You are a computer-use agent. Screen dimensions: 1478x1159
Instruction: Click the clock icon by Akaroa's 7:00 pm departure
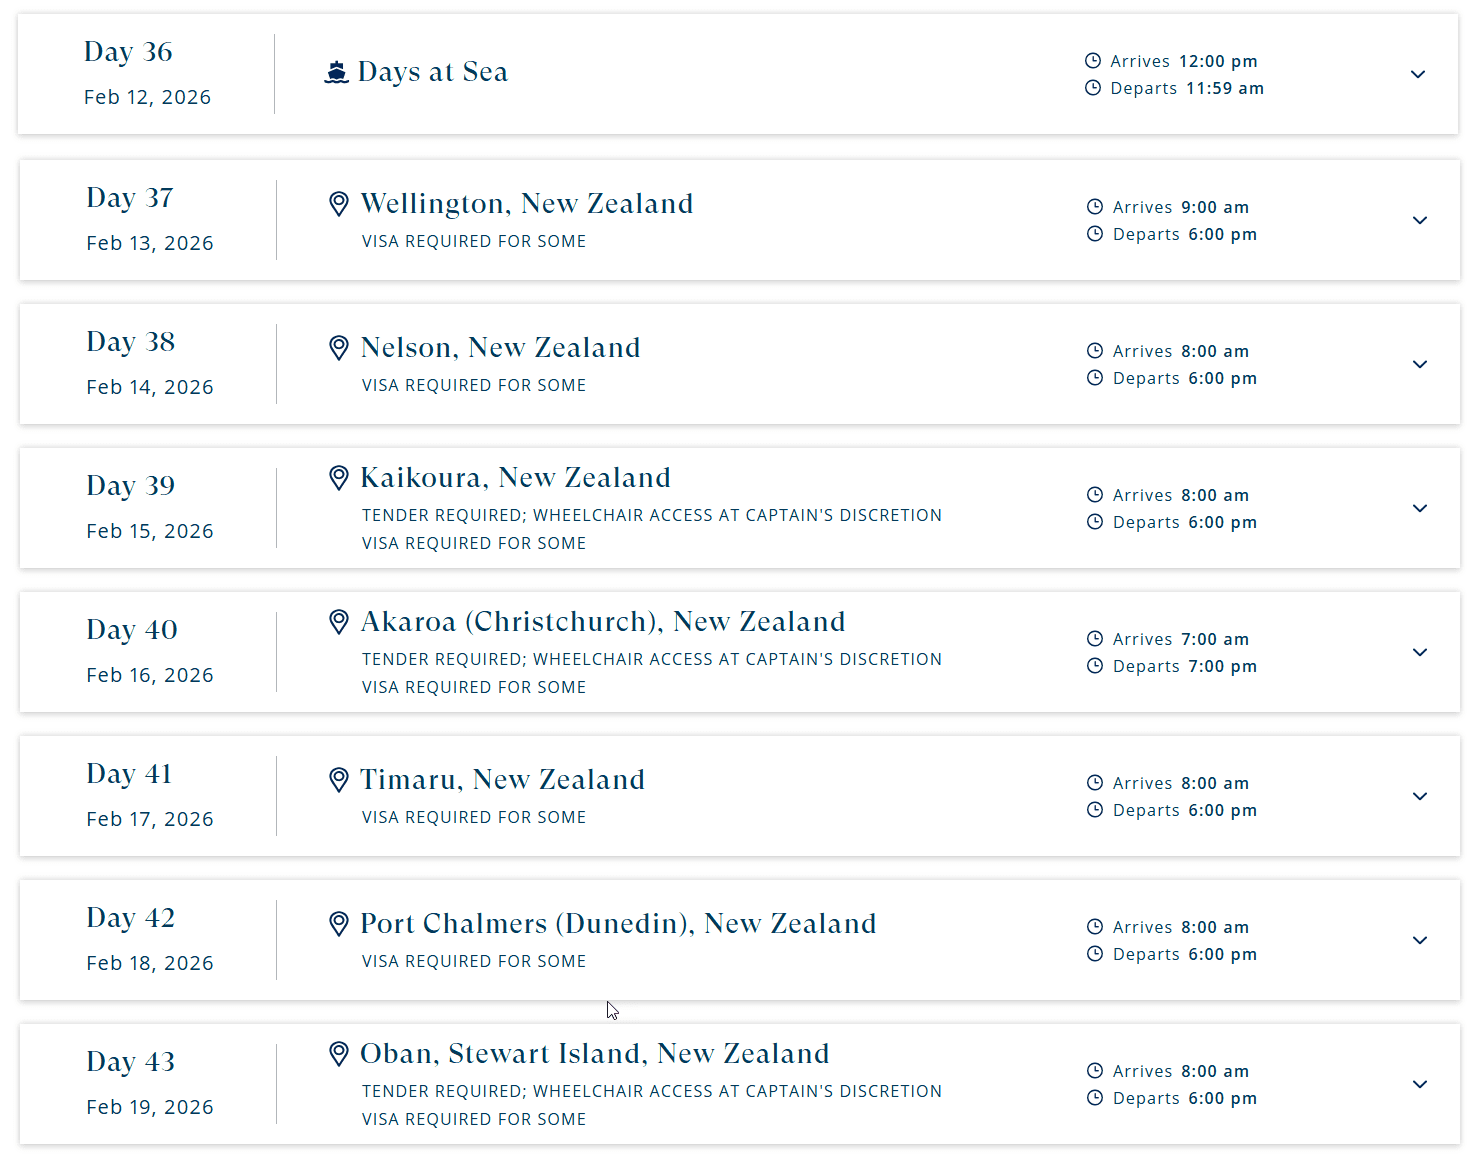tap(1095, 666)
